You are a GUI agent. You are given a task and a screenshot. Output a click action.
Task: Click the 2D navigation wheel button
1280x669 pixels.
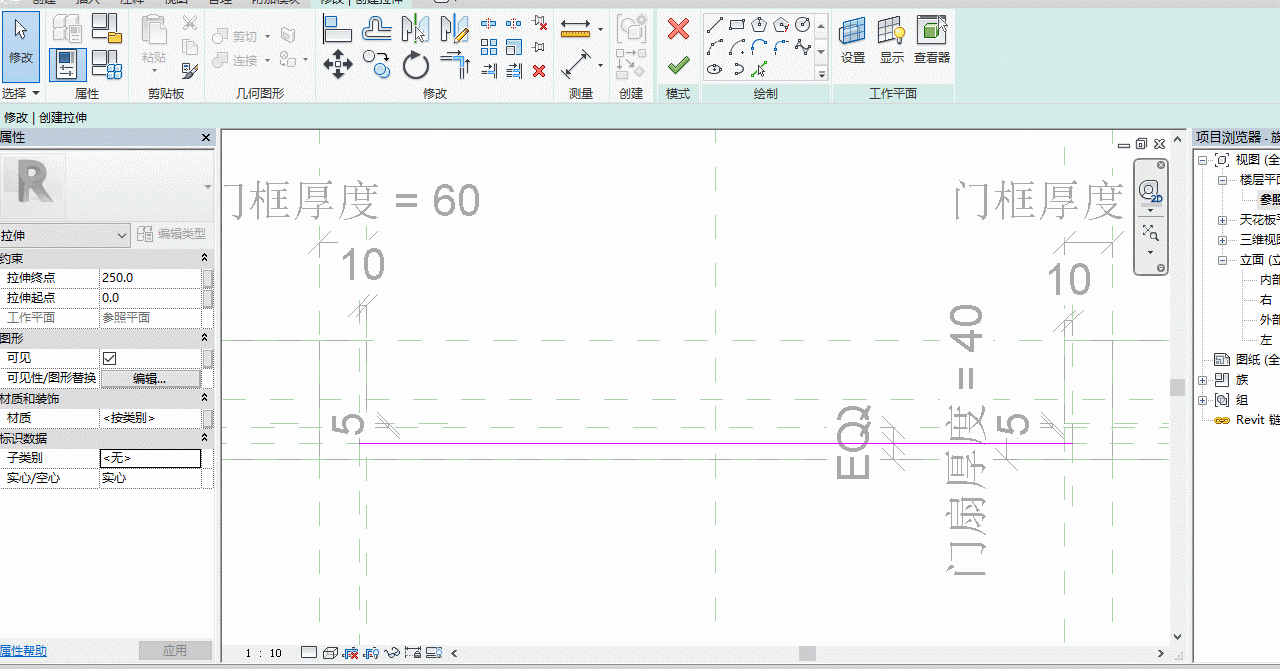point(1149,191)
